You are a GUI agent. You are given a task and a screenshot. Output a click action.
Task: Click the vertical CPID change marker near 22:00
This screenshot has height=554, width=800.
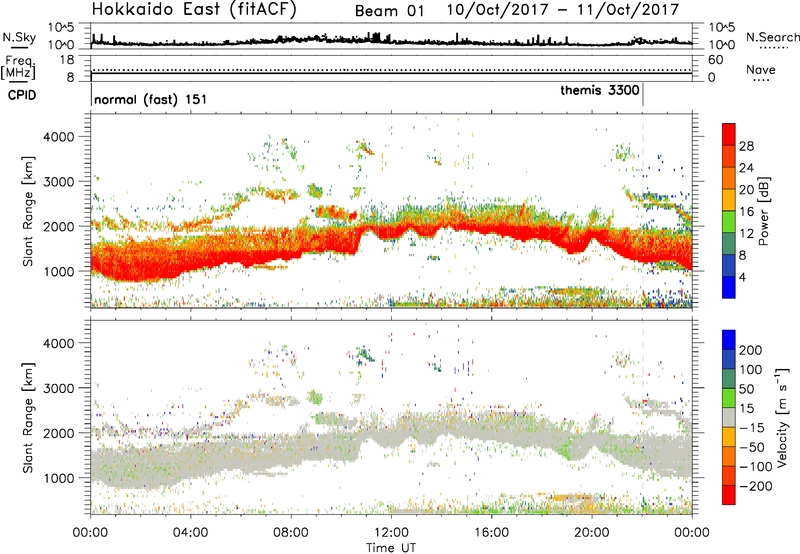(642, 95)
